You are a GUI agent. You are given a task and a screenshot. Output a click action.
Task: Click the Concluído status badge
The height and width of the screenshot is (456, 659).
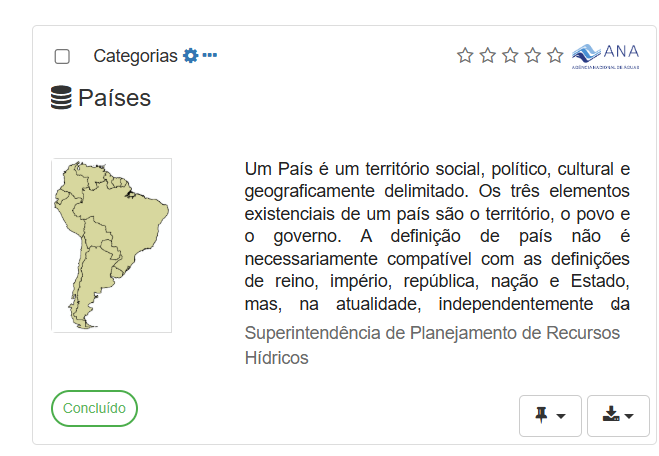point(94,408)
